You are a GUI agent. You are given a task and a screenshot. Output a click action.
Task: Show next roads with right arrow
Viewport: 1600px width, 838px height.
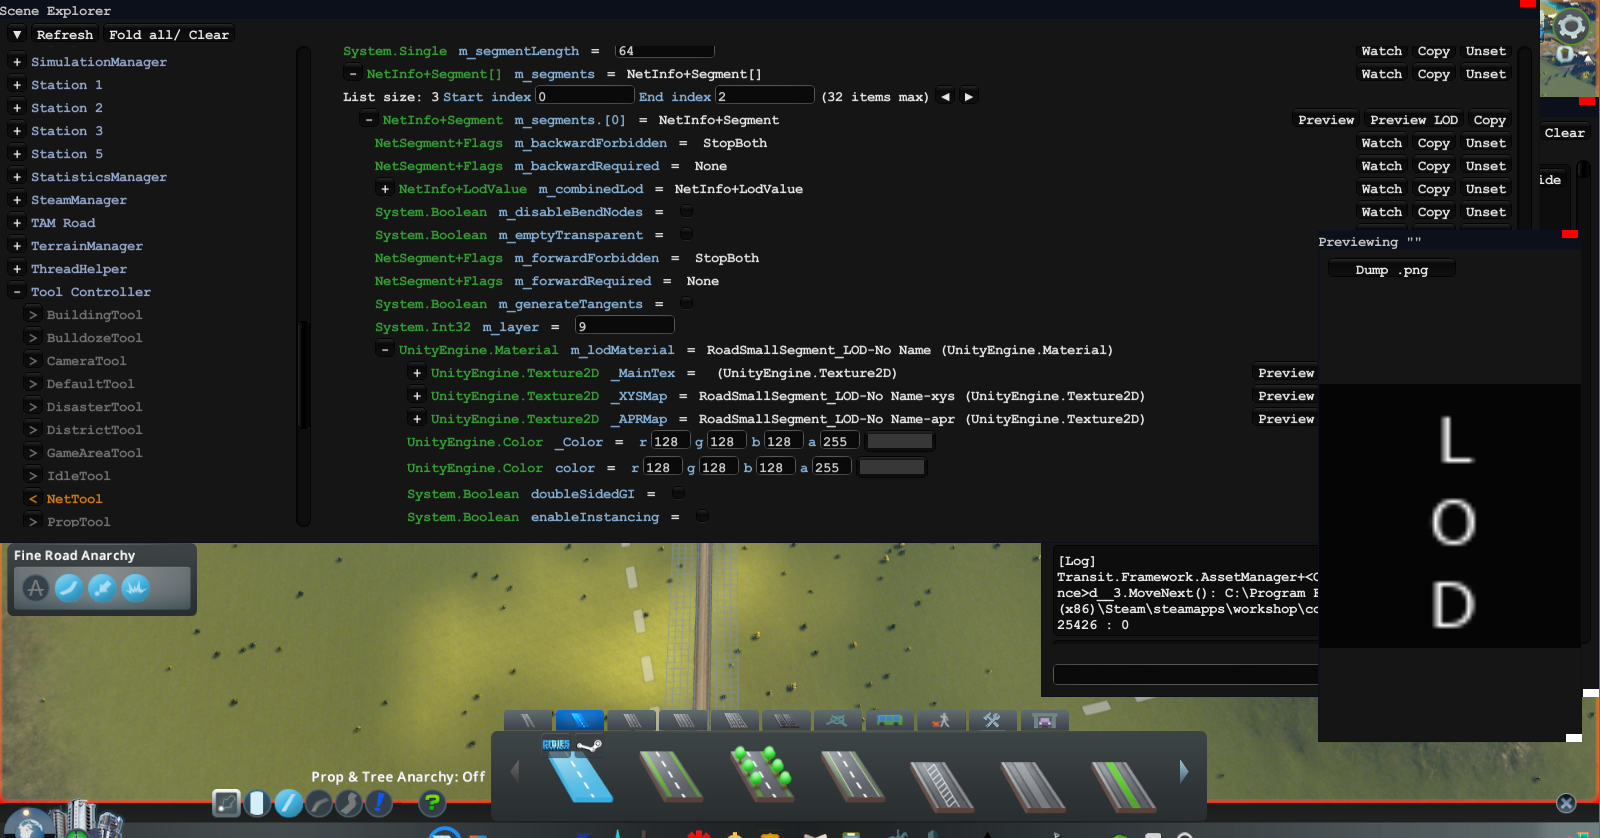point(1184,771)
